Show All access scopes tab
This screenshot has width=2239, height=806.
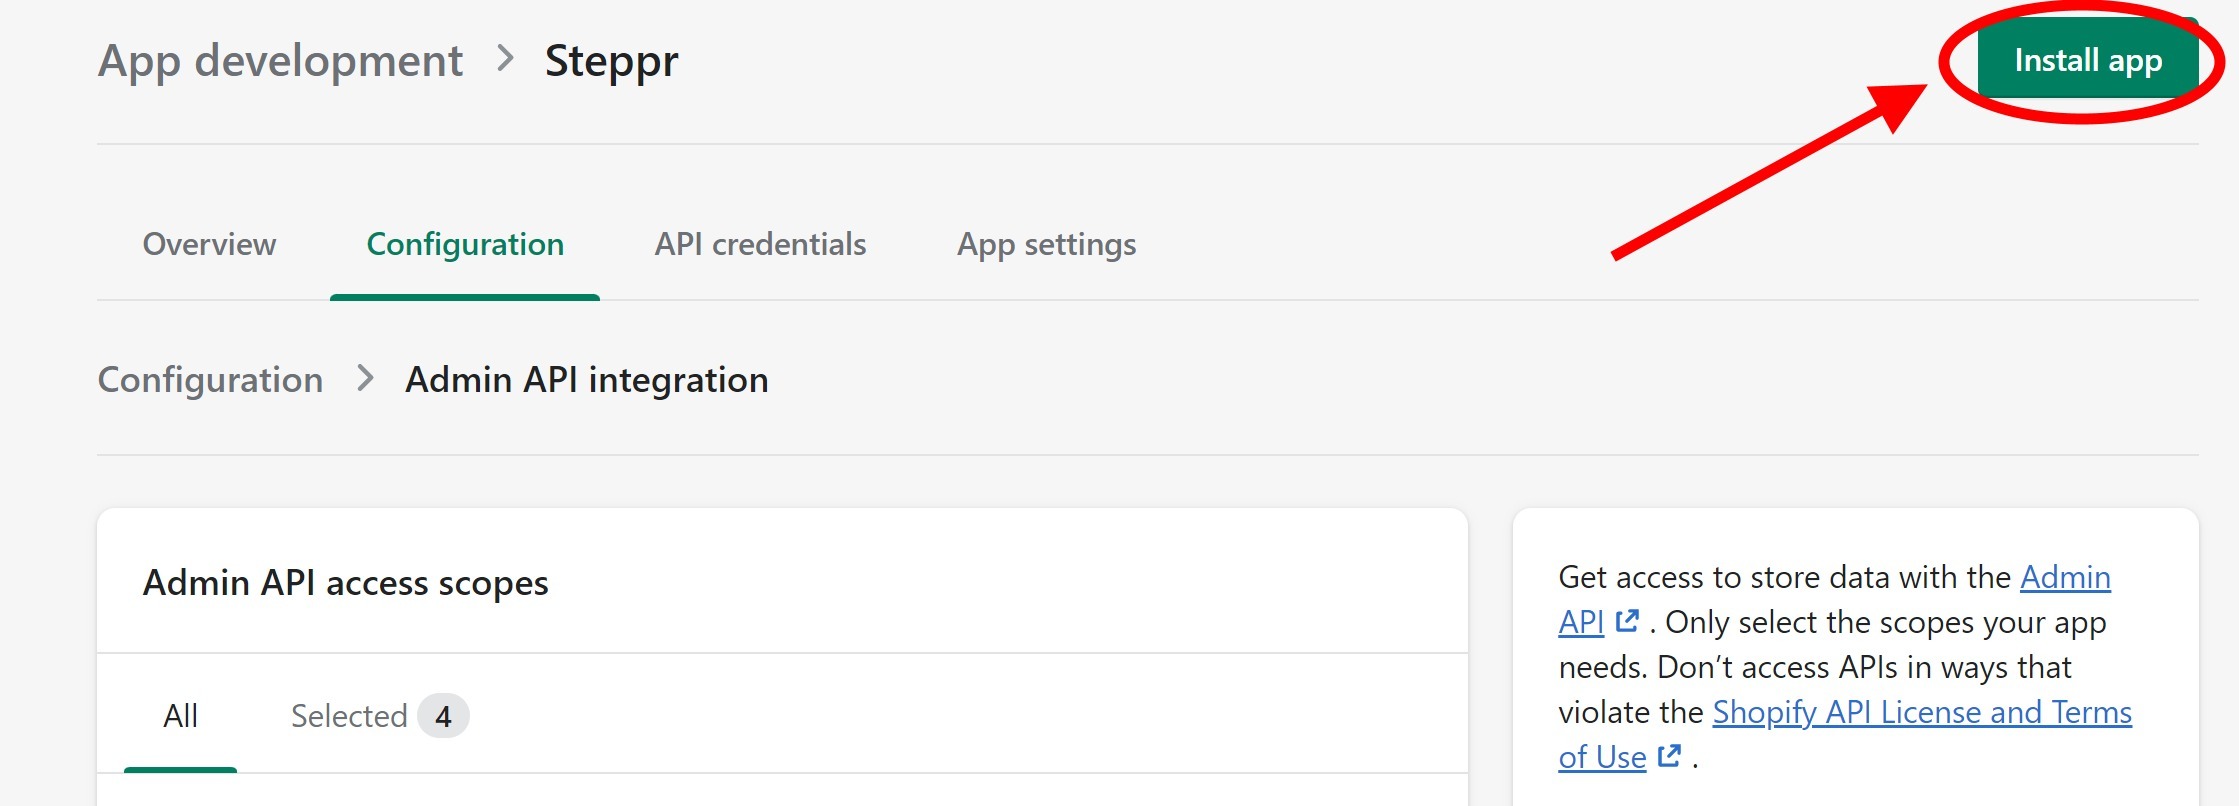[x=180, y=716]
